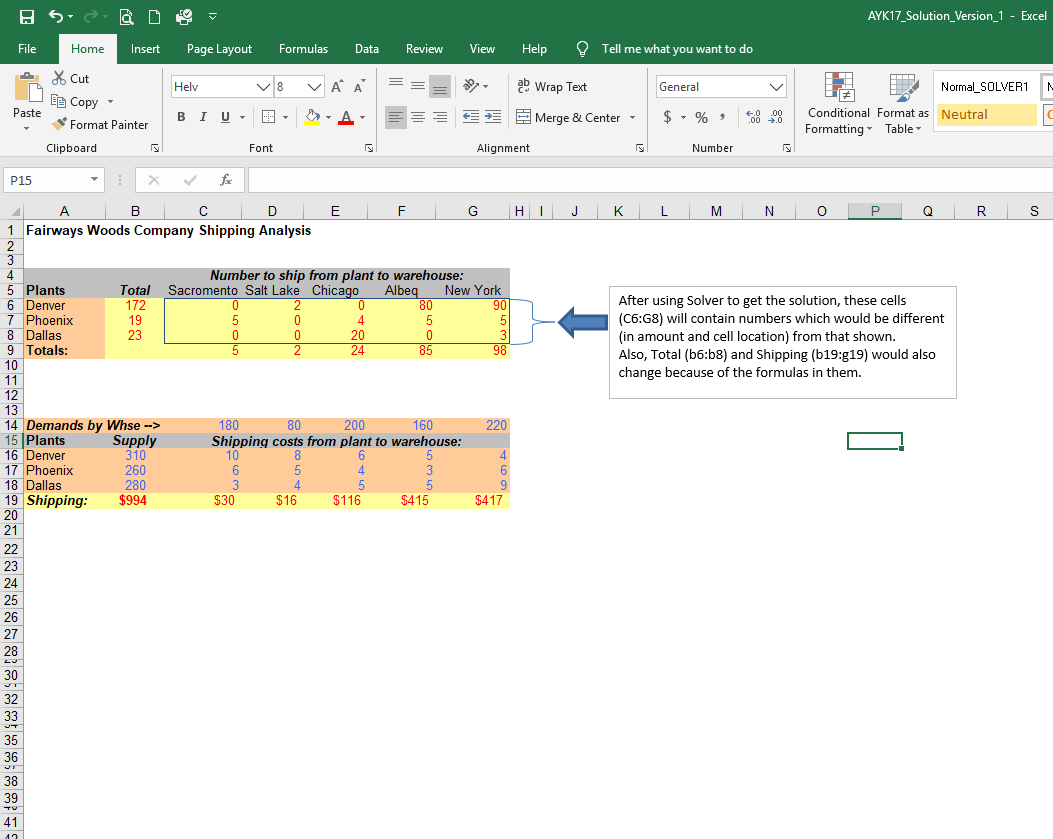
Task: Toggle italic formatting
Action: click(x=203, y=117)
